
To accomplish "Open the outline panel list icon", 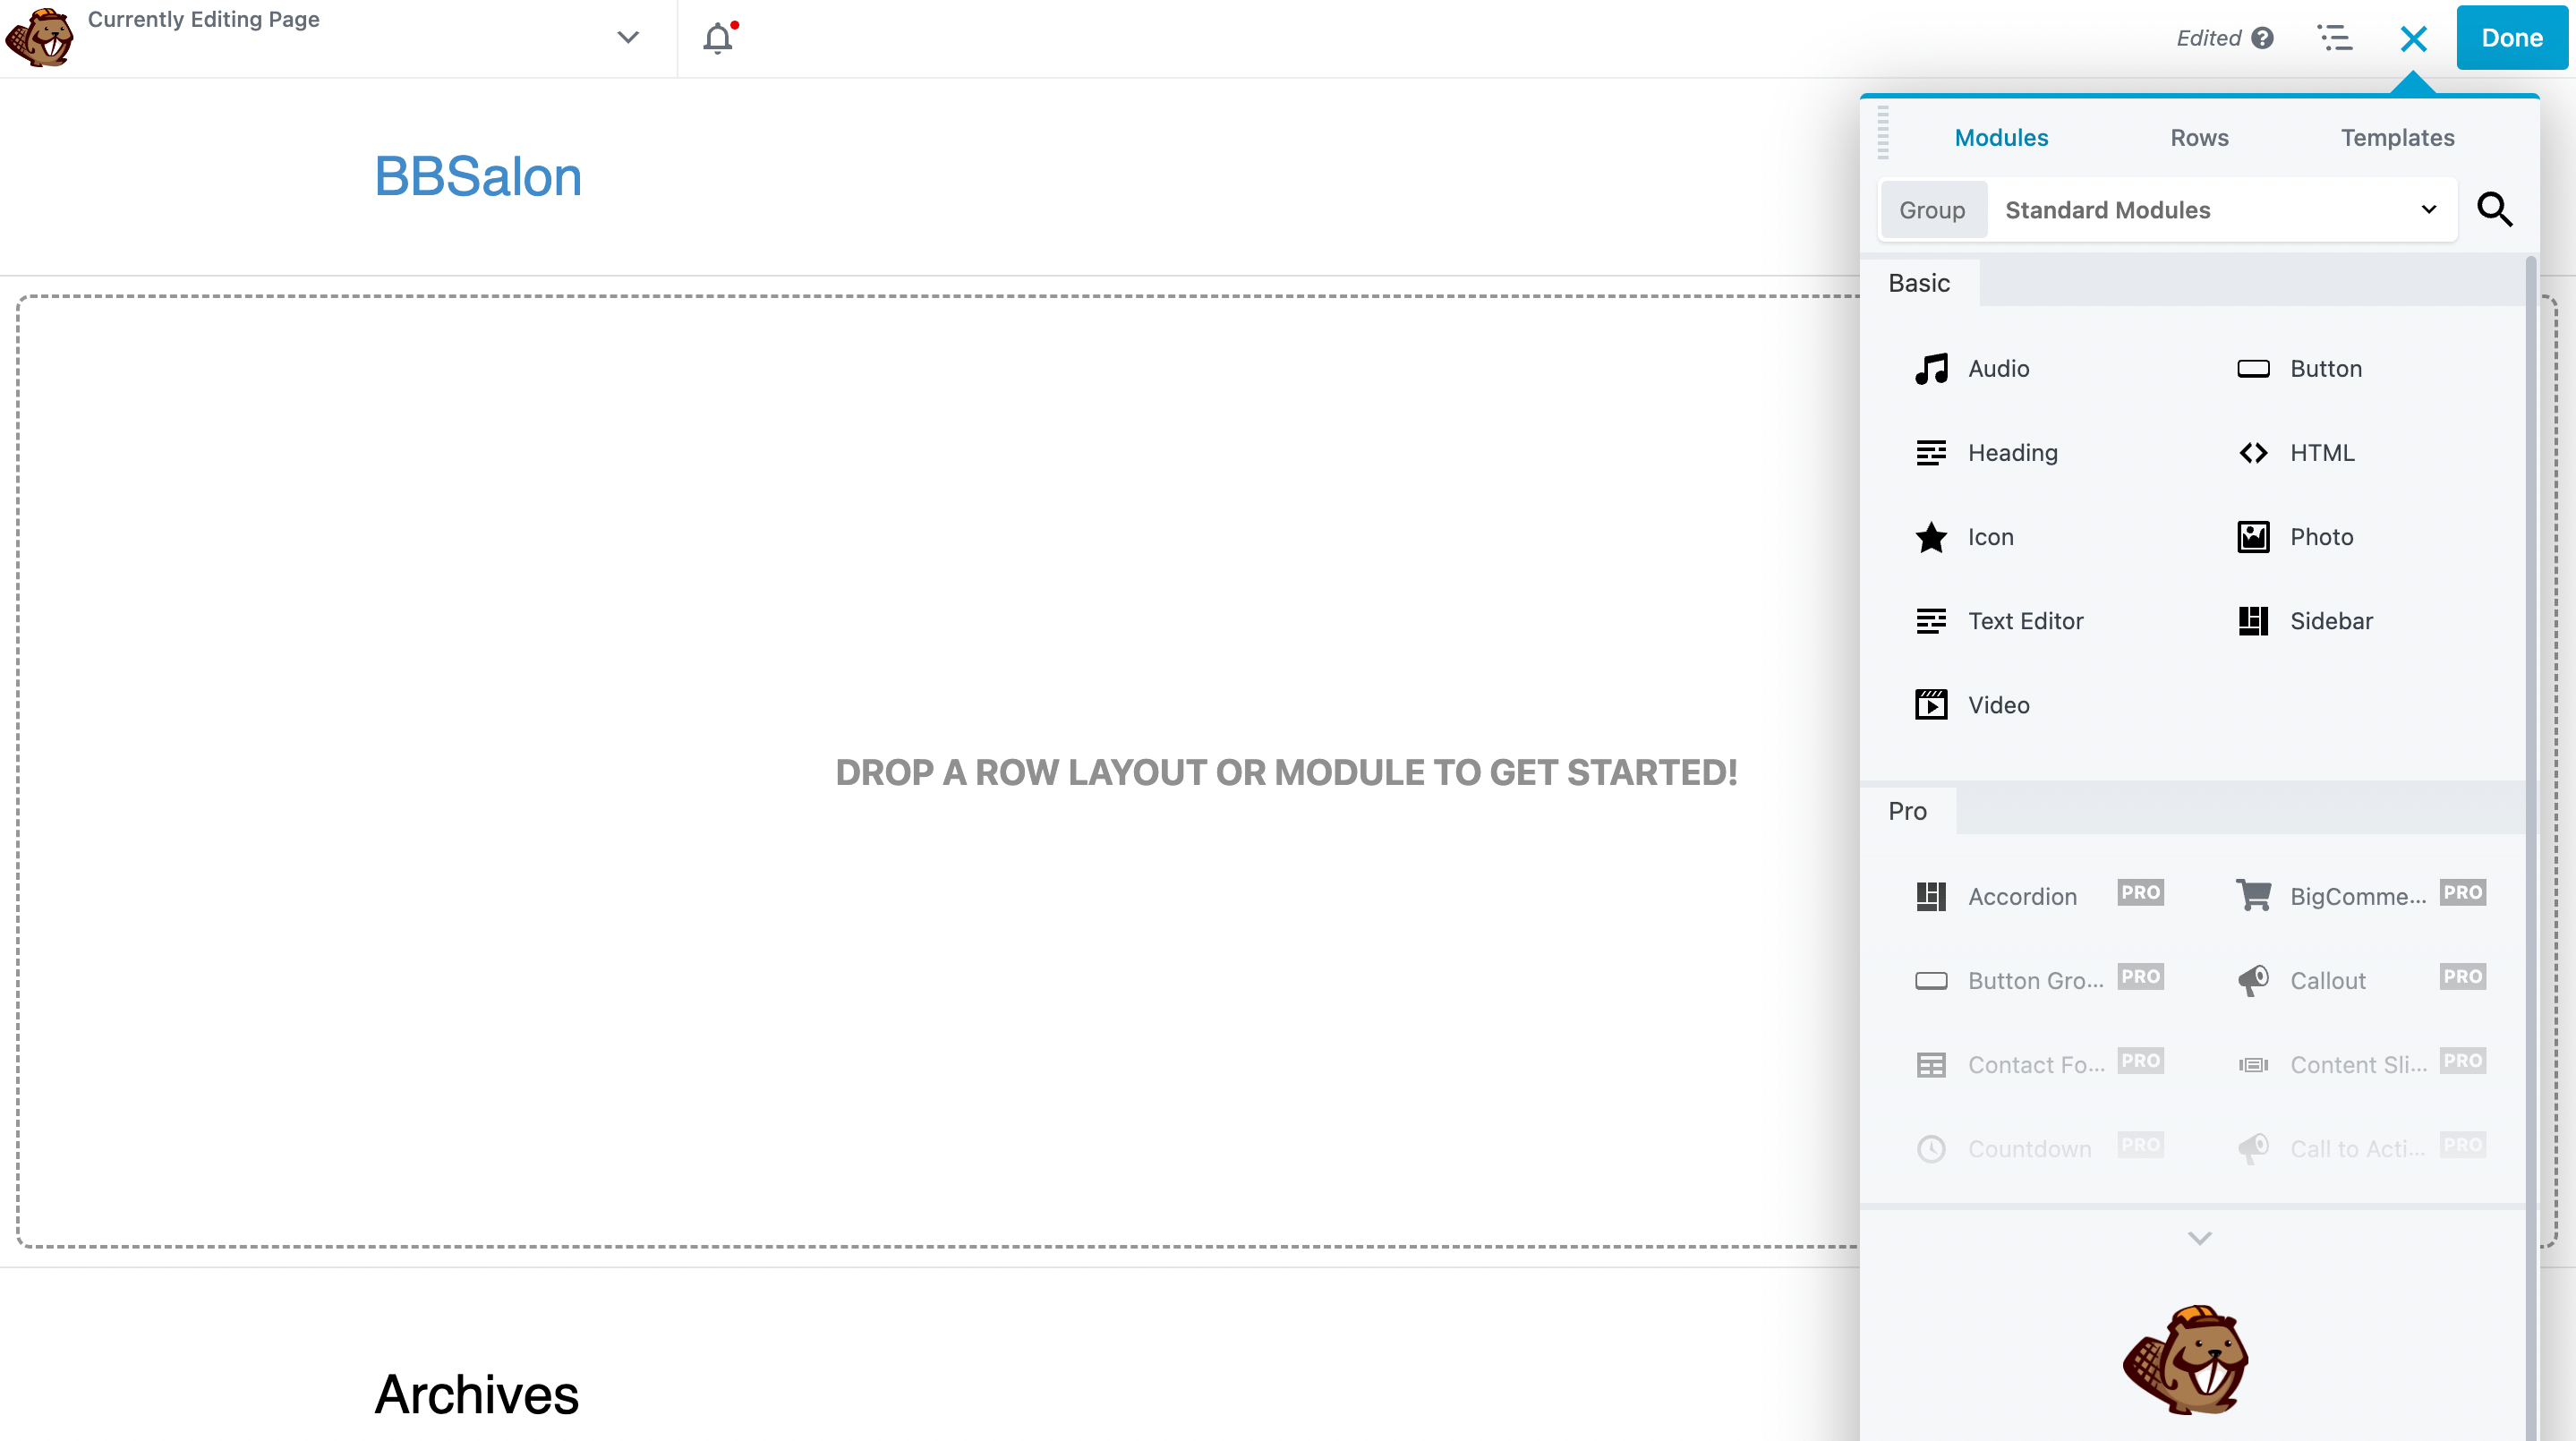I will pyautogui.click(x=2335, y=38).
